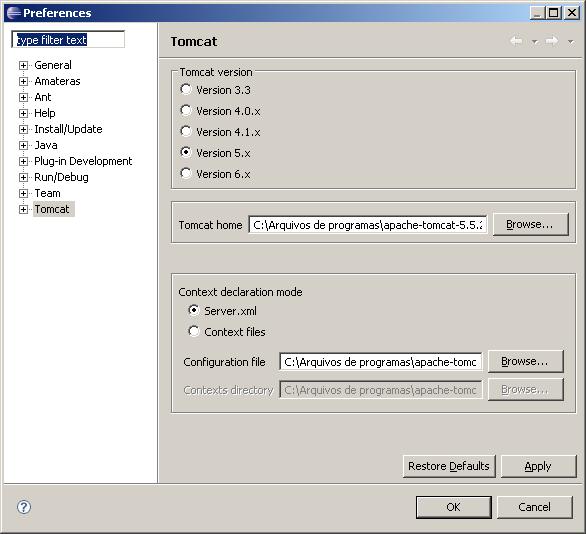Image resolution: width=586 pixels, height=534 pixels.
Task: Open the back history dropdown arrow
Action: tap(535, 42)
